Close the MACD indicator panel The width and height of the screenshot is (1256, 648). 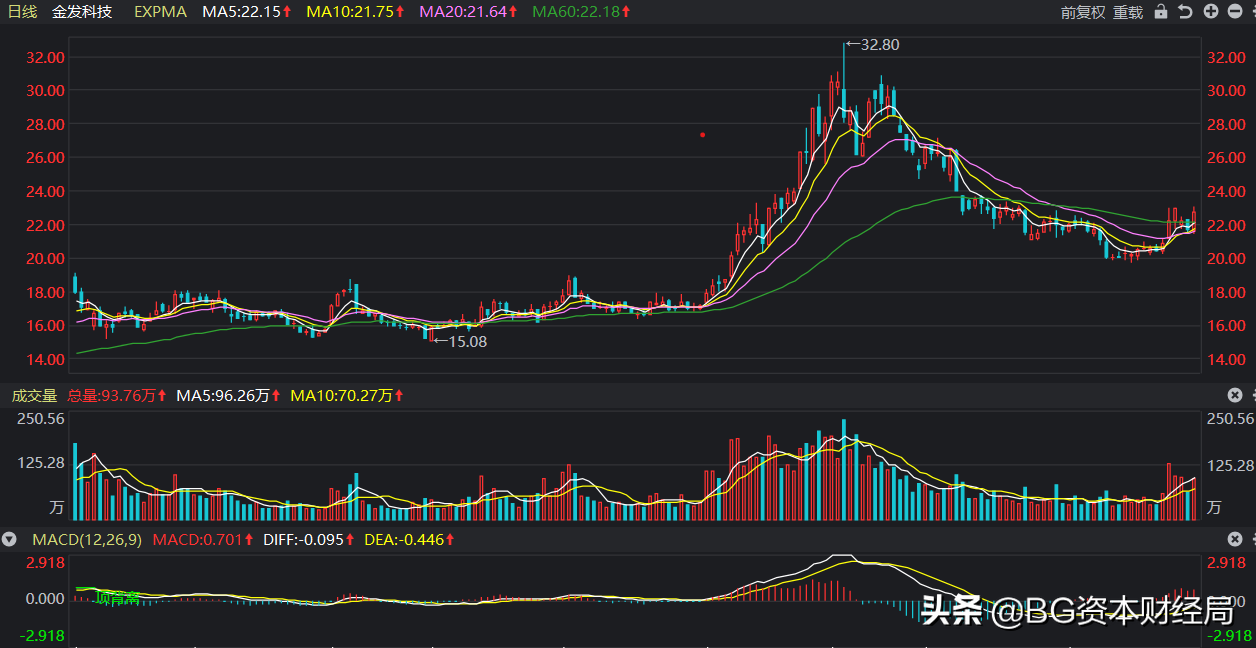(x=1235, y=539)
